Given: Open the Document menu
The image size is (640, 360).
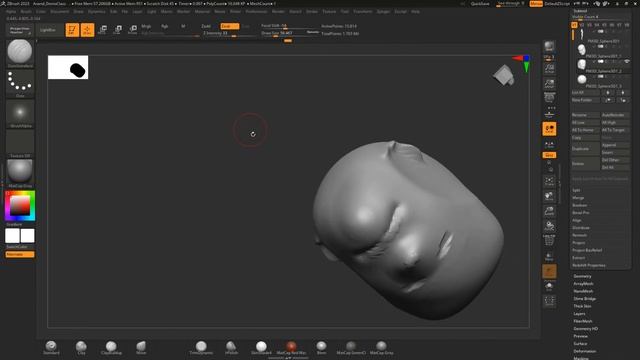Looking at the screenshot, I should (x=60, y=11).
